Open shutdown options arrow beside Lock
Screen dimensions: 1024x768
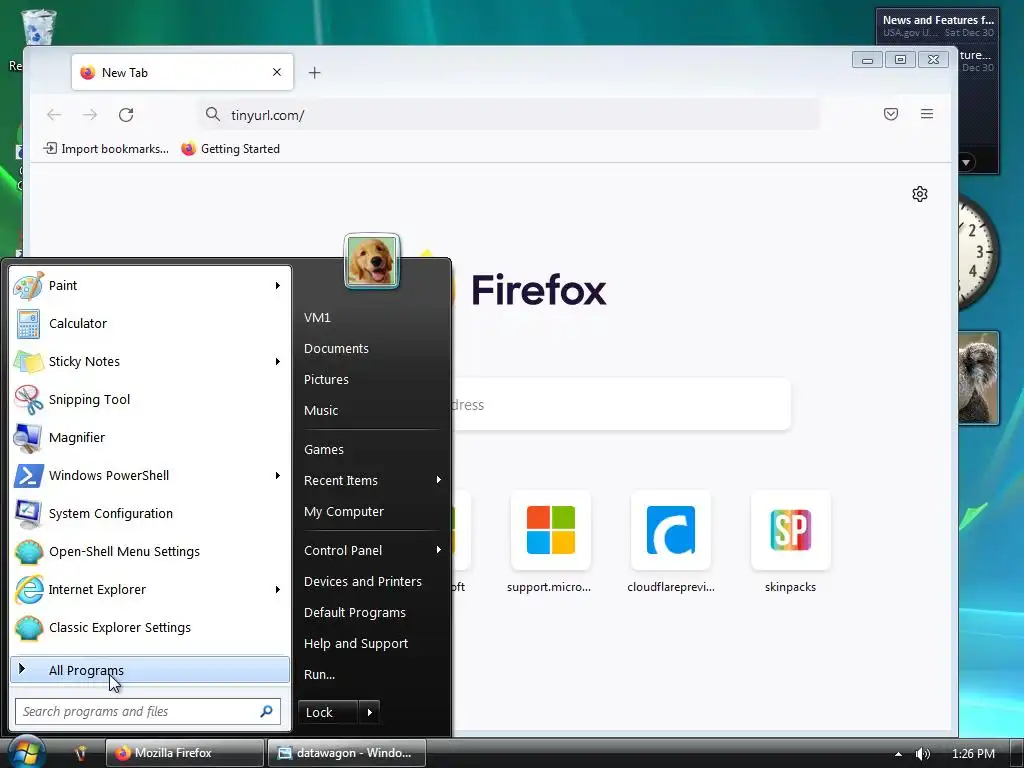coord(370,712)
